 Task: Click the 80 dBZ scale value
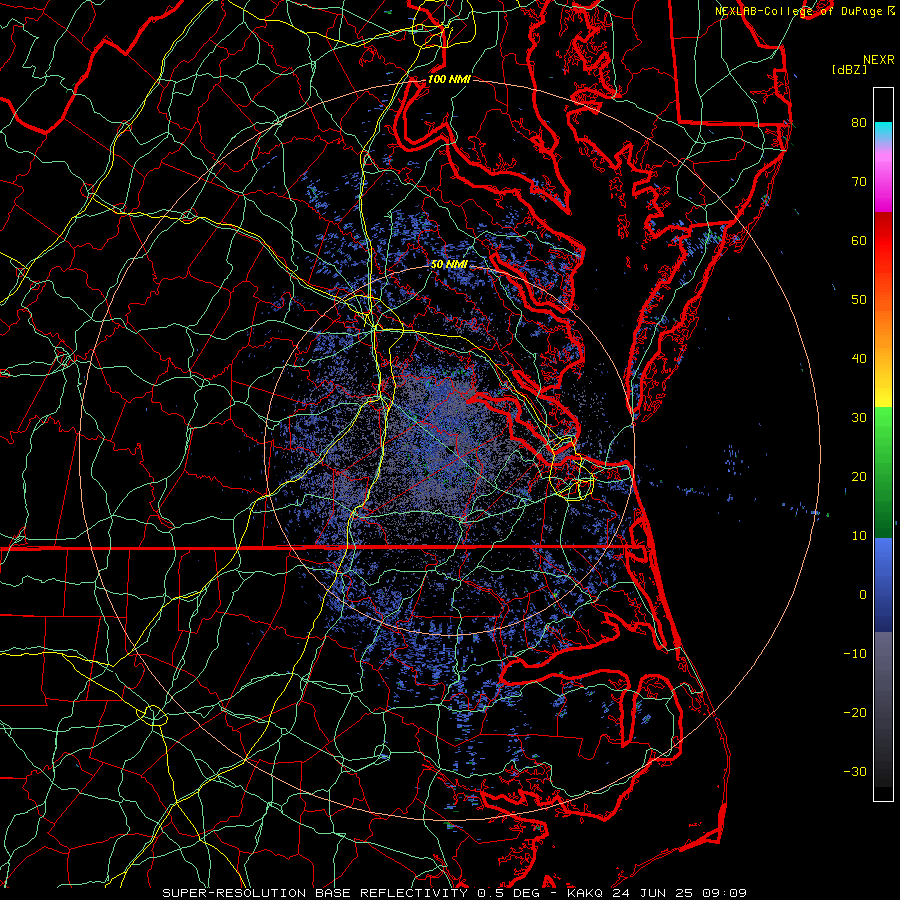(859, 123)
